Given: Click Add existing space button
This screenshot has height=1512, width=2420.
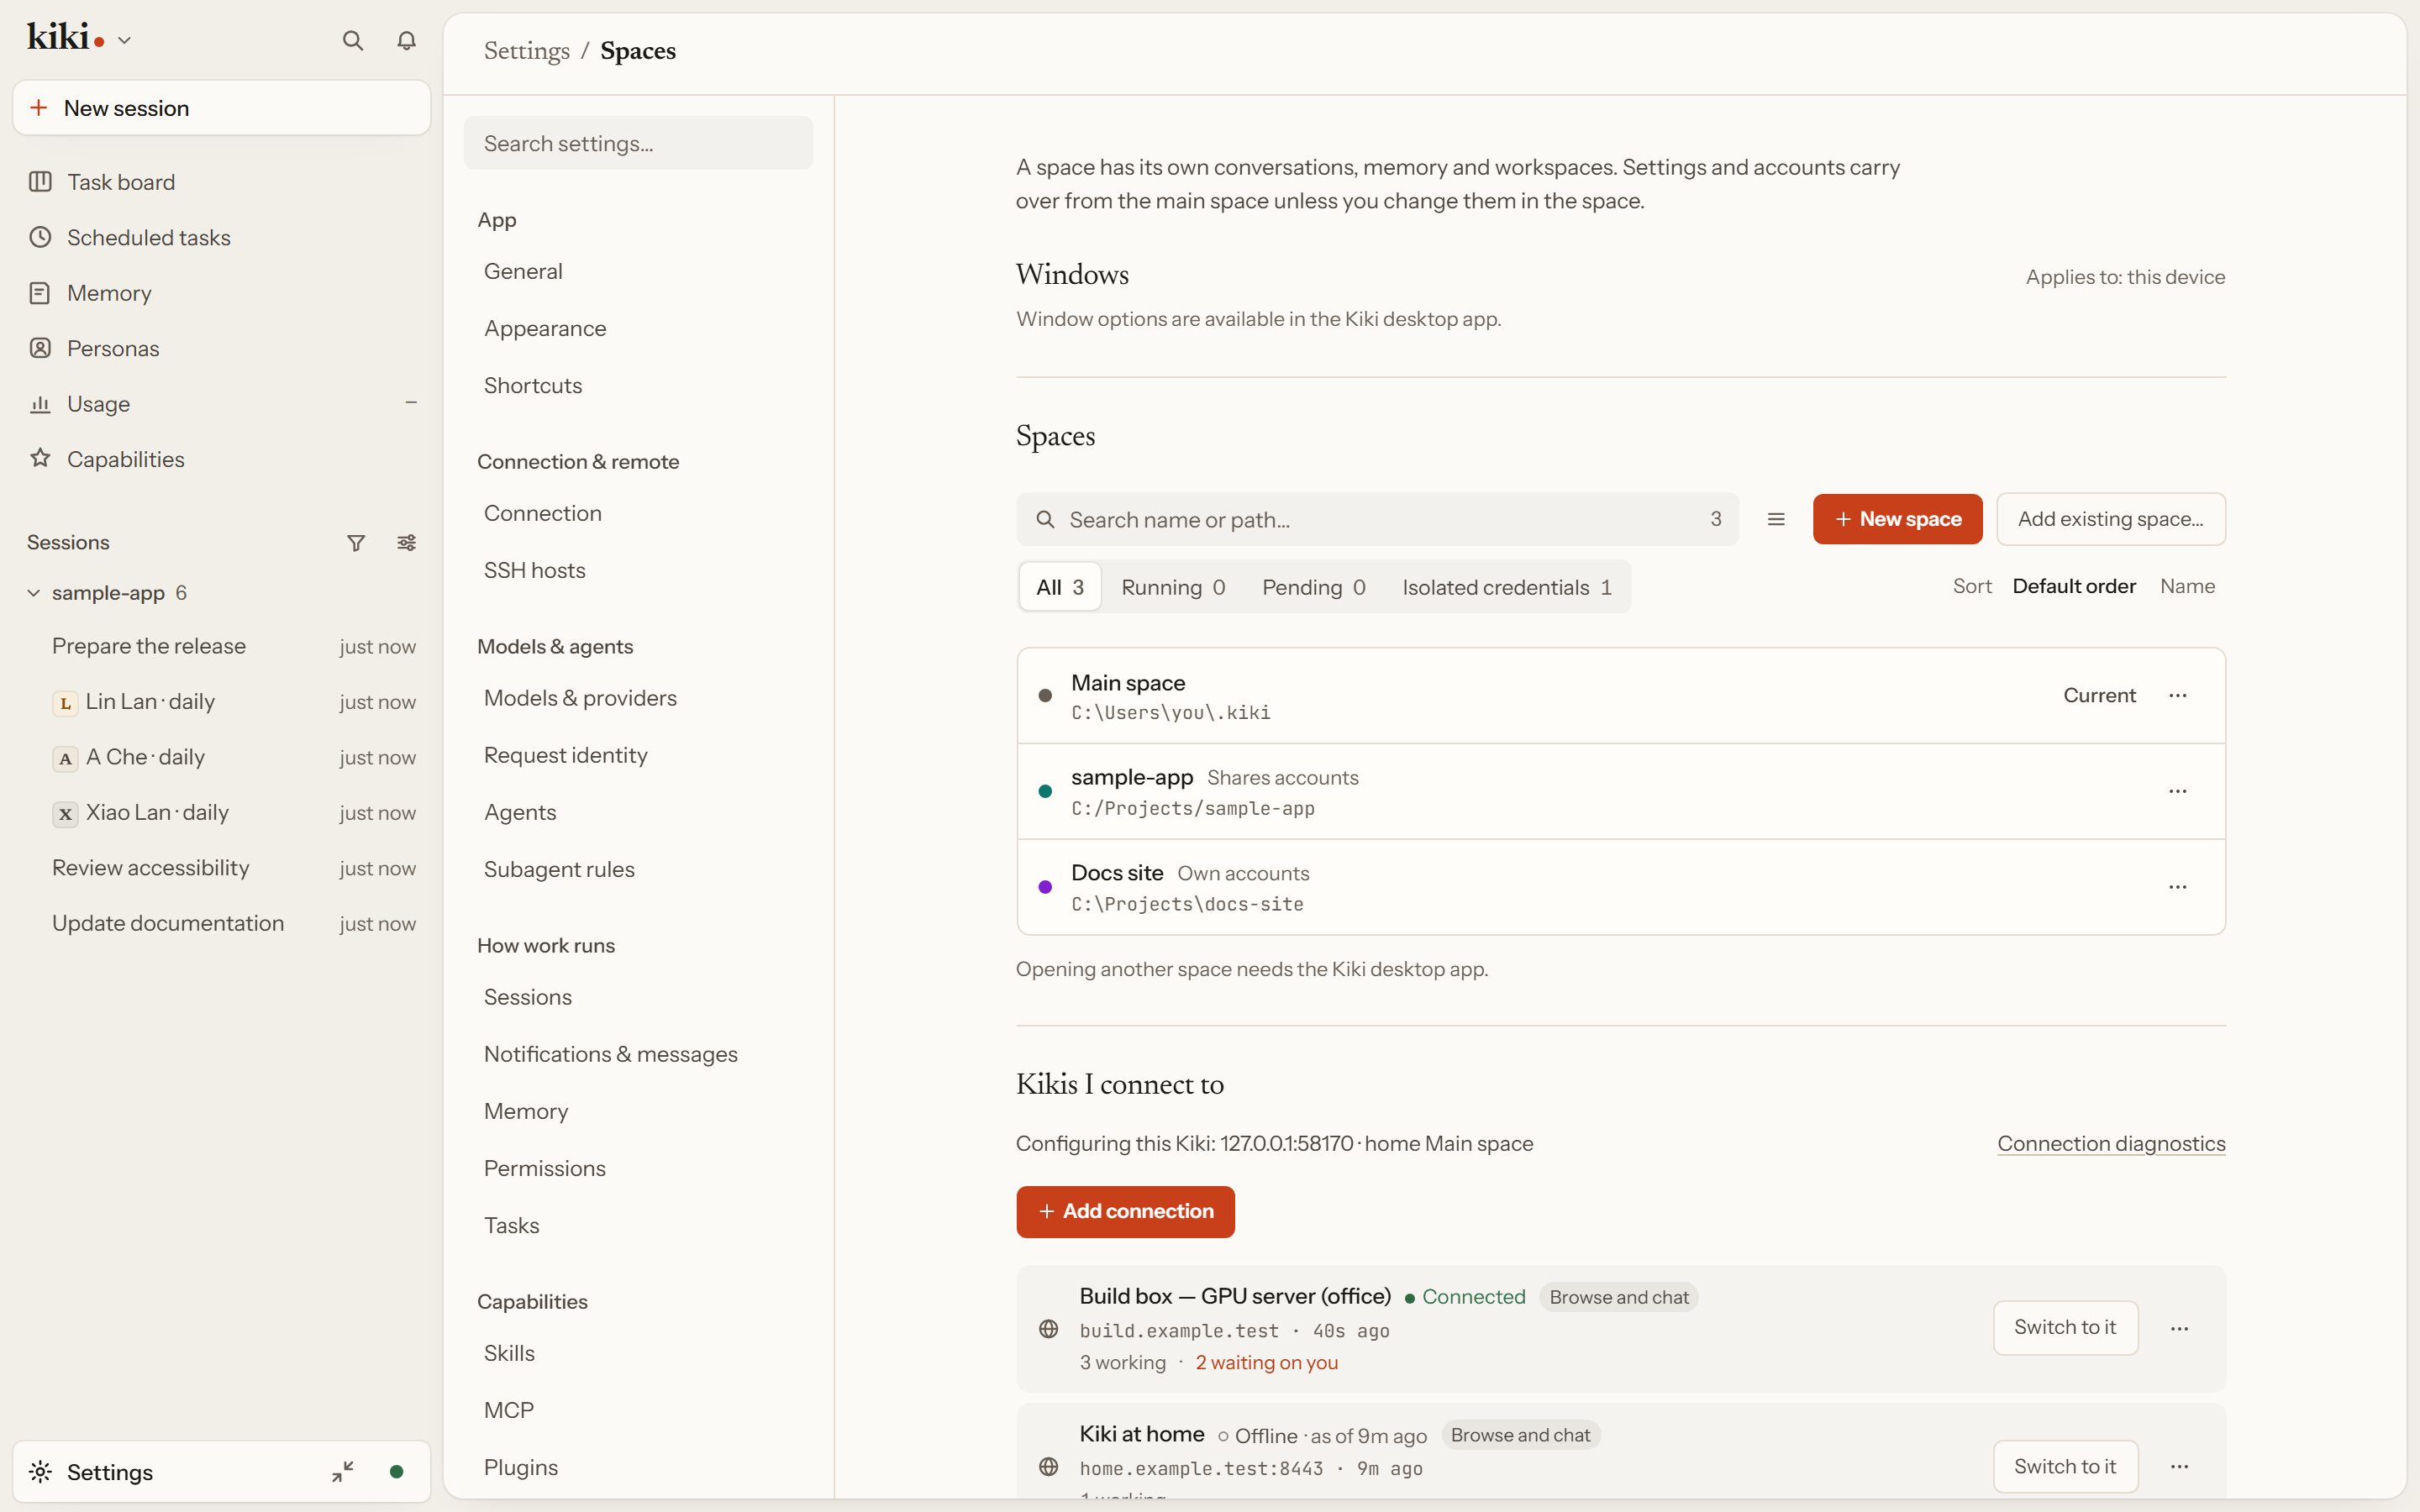Looking at the screenshot, I should pos(2111,519).
